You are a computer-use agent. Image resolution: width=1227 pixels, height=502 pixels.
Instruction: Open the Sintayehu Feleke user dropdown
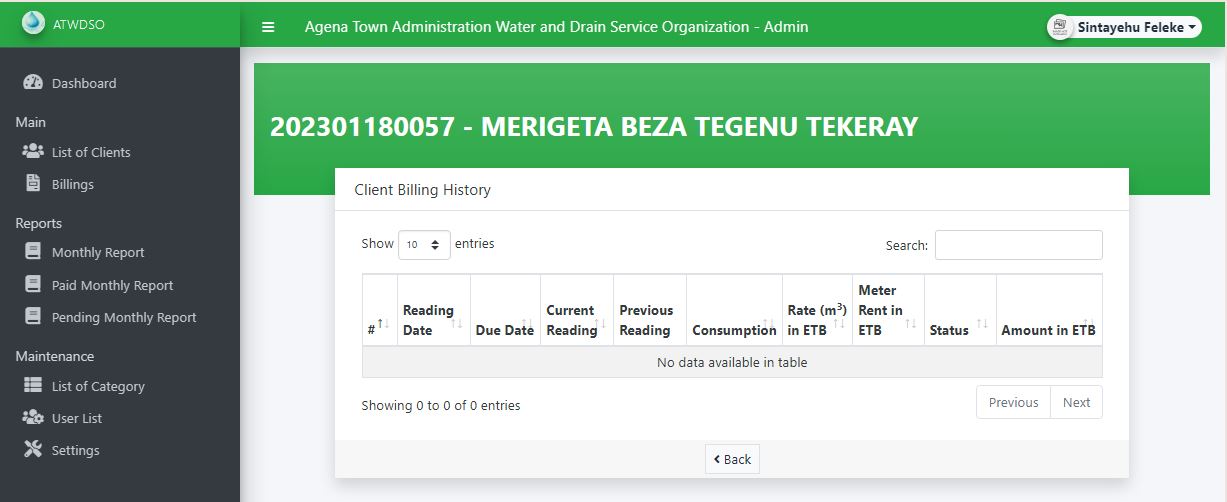tap(1125, 28)
